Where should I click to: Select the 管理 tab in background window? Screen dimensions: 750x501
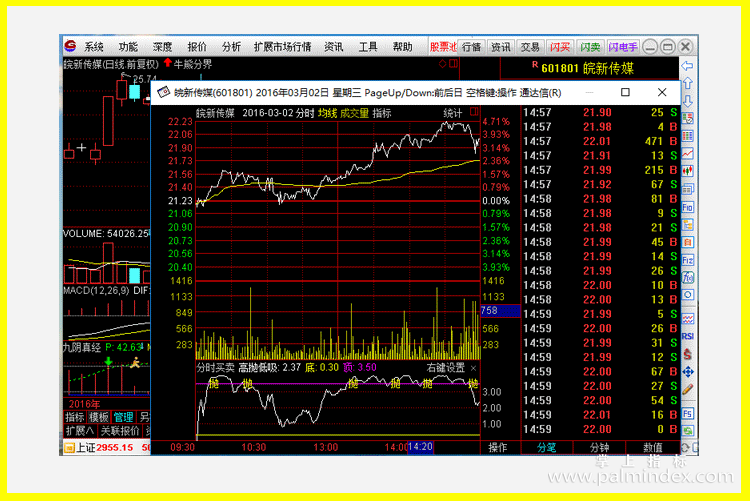[123, 417]
